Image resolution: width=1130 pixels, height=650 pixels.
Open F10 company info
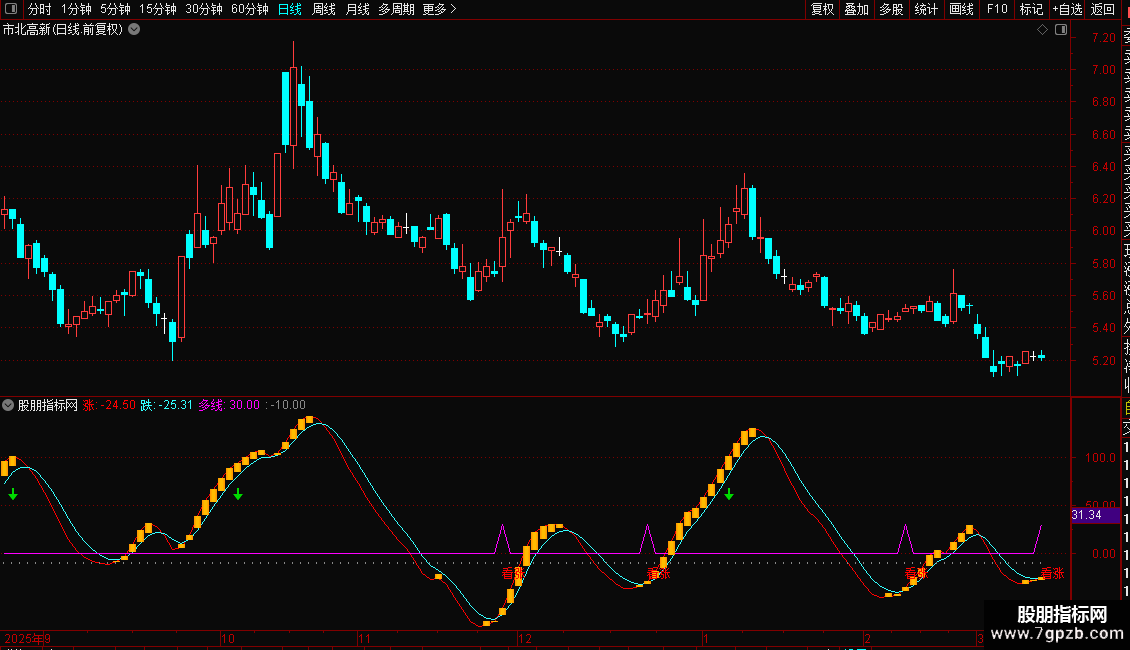997,9
